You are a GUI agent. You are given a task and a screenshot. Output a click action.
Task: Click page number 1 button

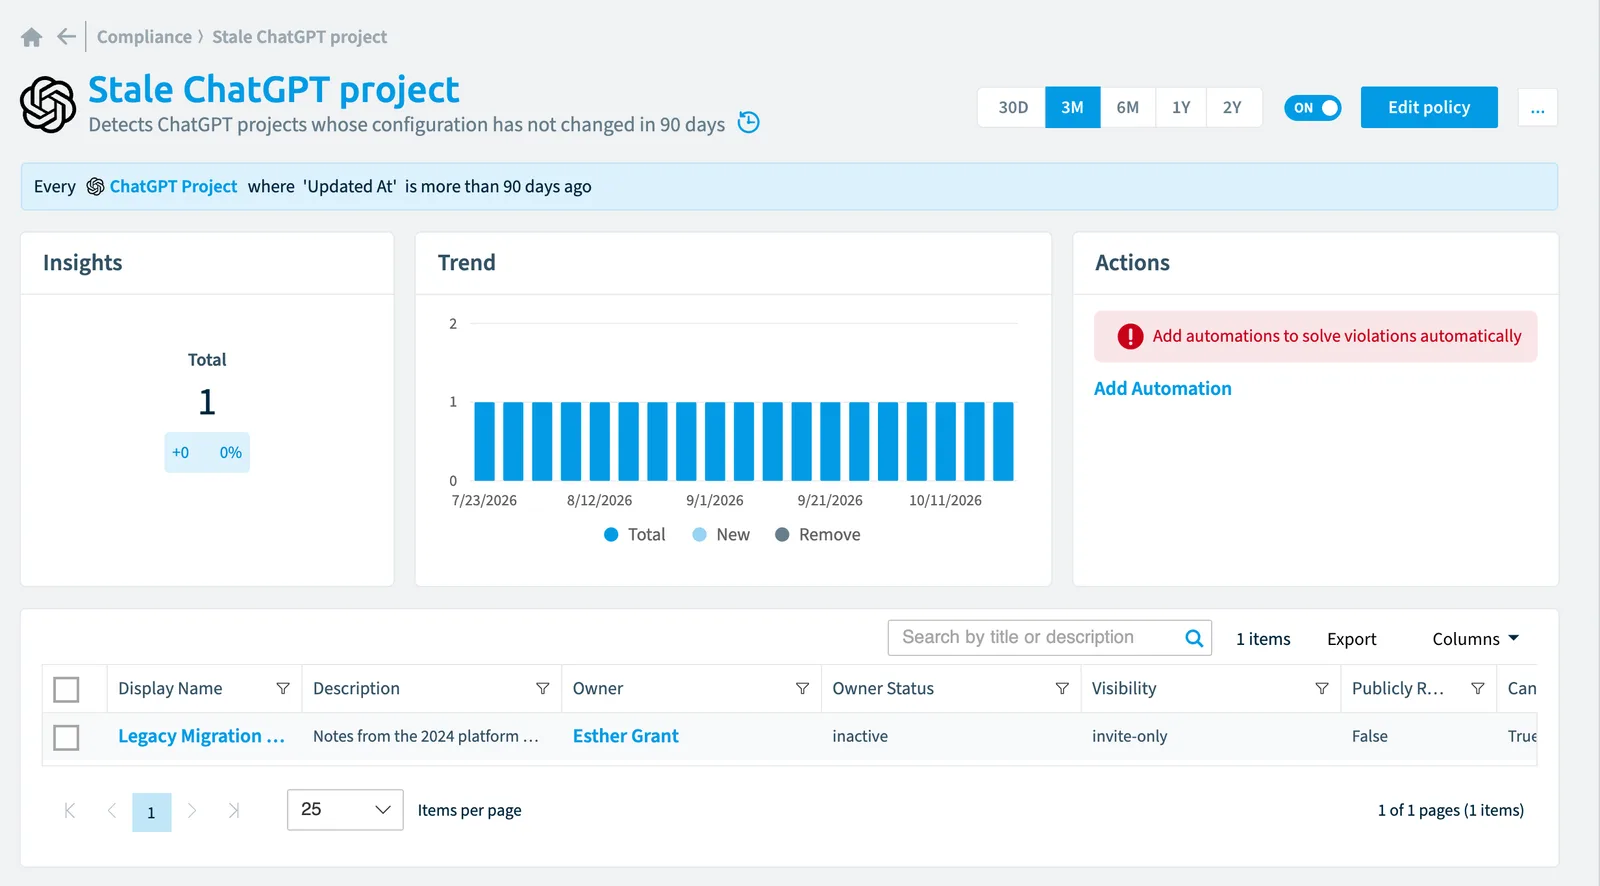[152, 812]
